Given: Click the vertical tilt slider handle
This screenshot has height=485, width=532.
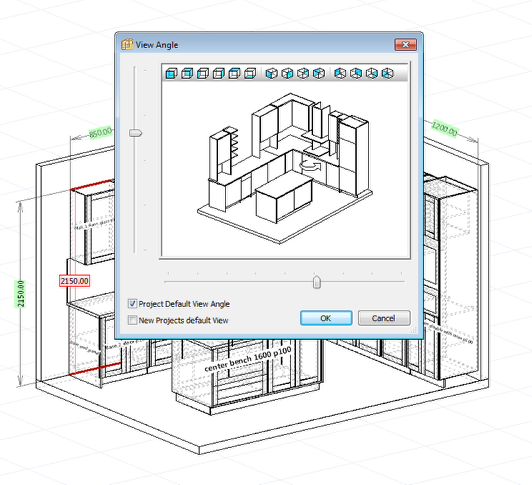Looking at the screenshot, I should tap(135, 133).
